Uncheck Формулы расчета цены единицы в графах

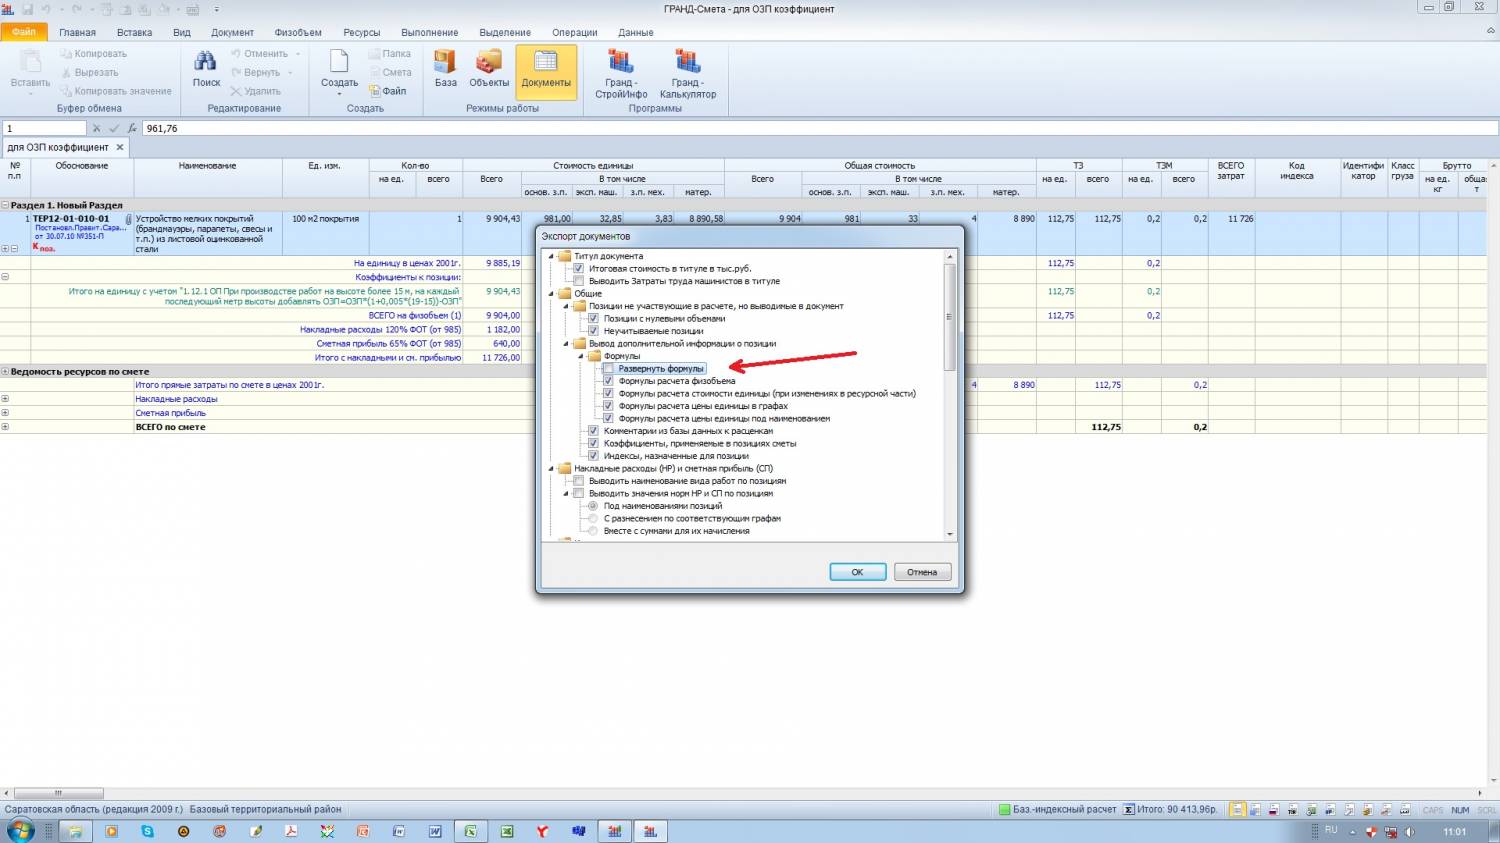[x=608, y=406]
